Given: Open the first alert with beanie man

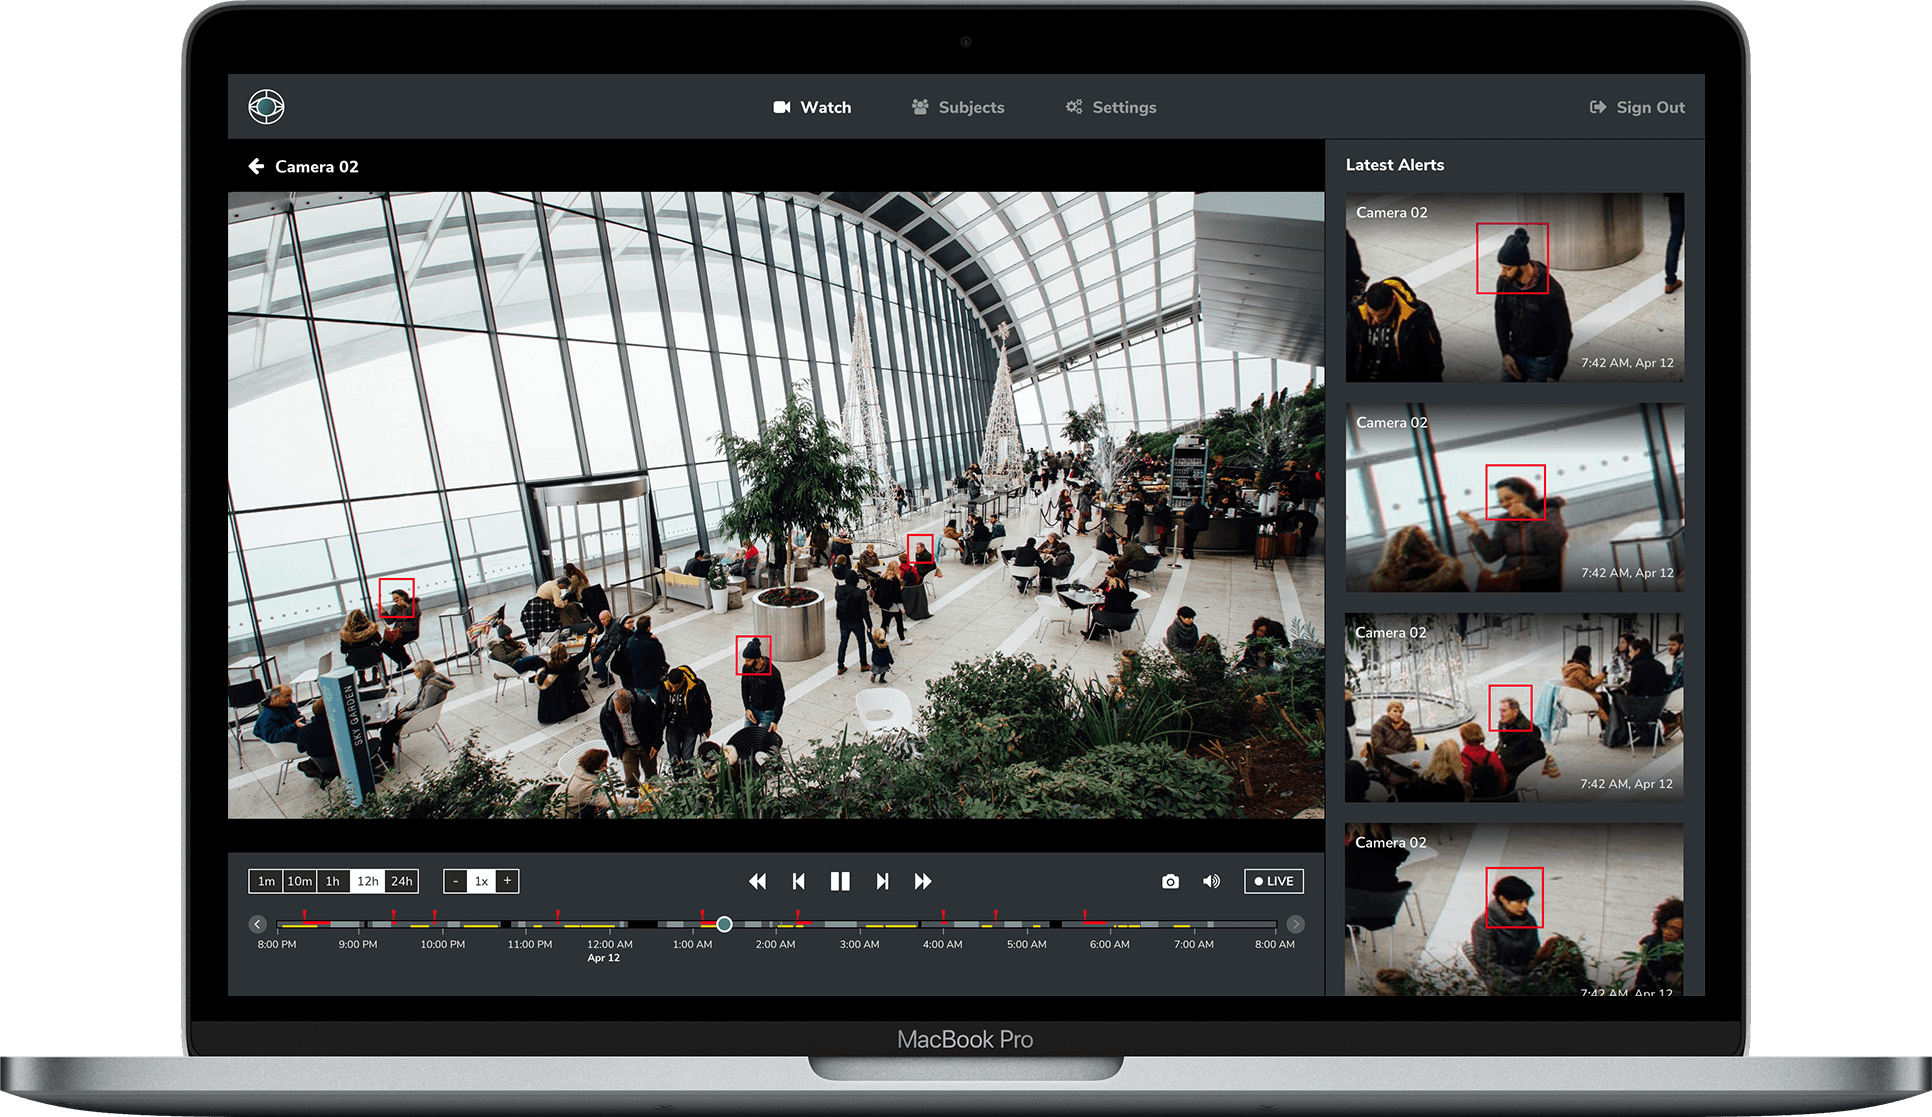Looking at the screenshot, I should click(1514, 287).
